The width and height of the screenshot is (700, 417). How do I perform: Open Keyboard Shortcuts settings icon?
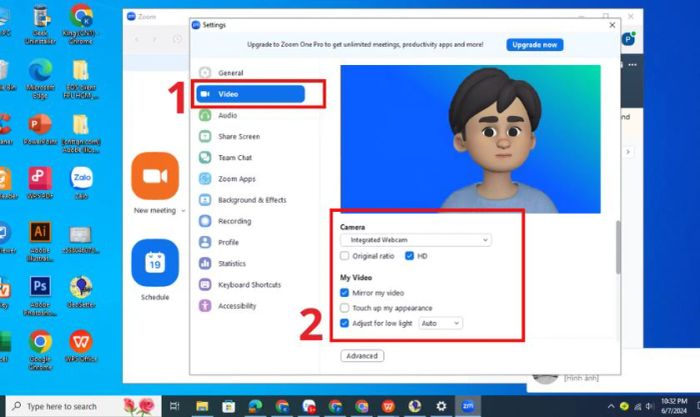205,284
